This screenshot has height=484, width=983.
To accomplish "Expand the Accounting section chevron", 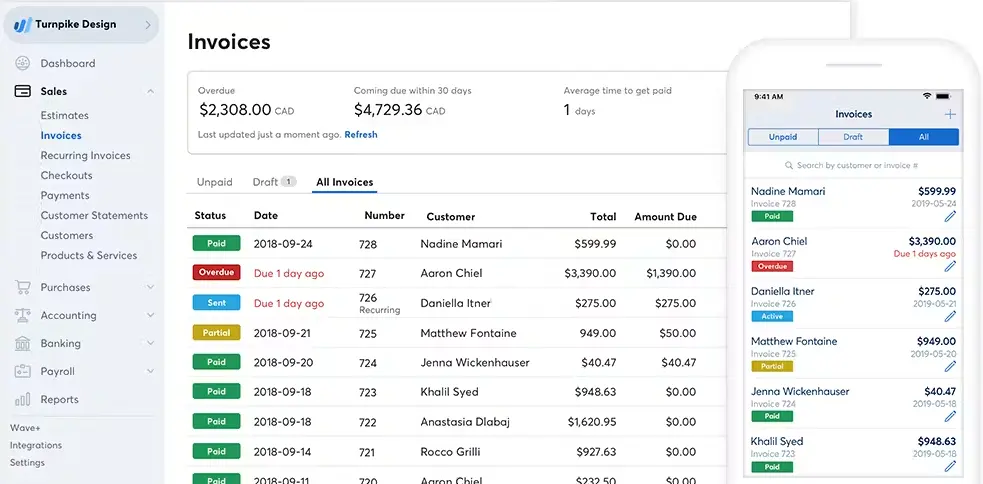I will pyautogui.click(x=150, y=315).
